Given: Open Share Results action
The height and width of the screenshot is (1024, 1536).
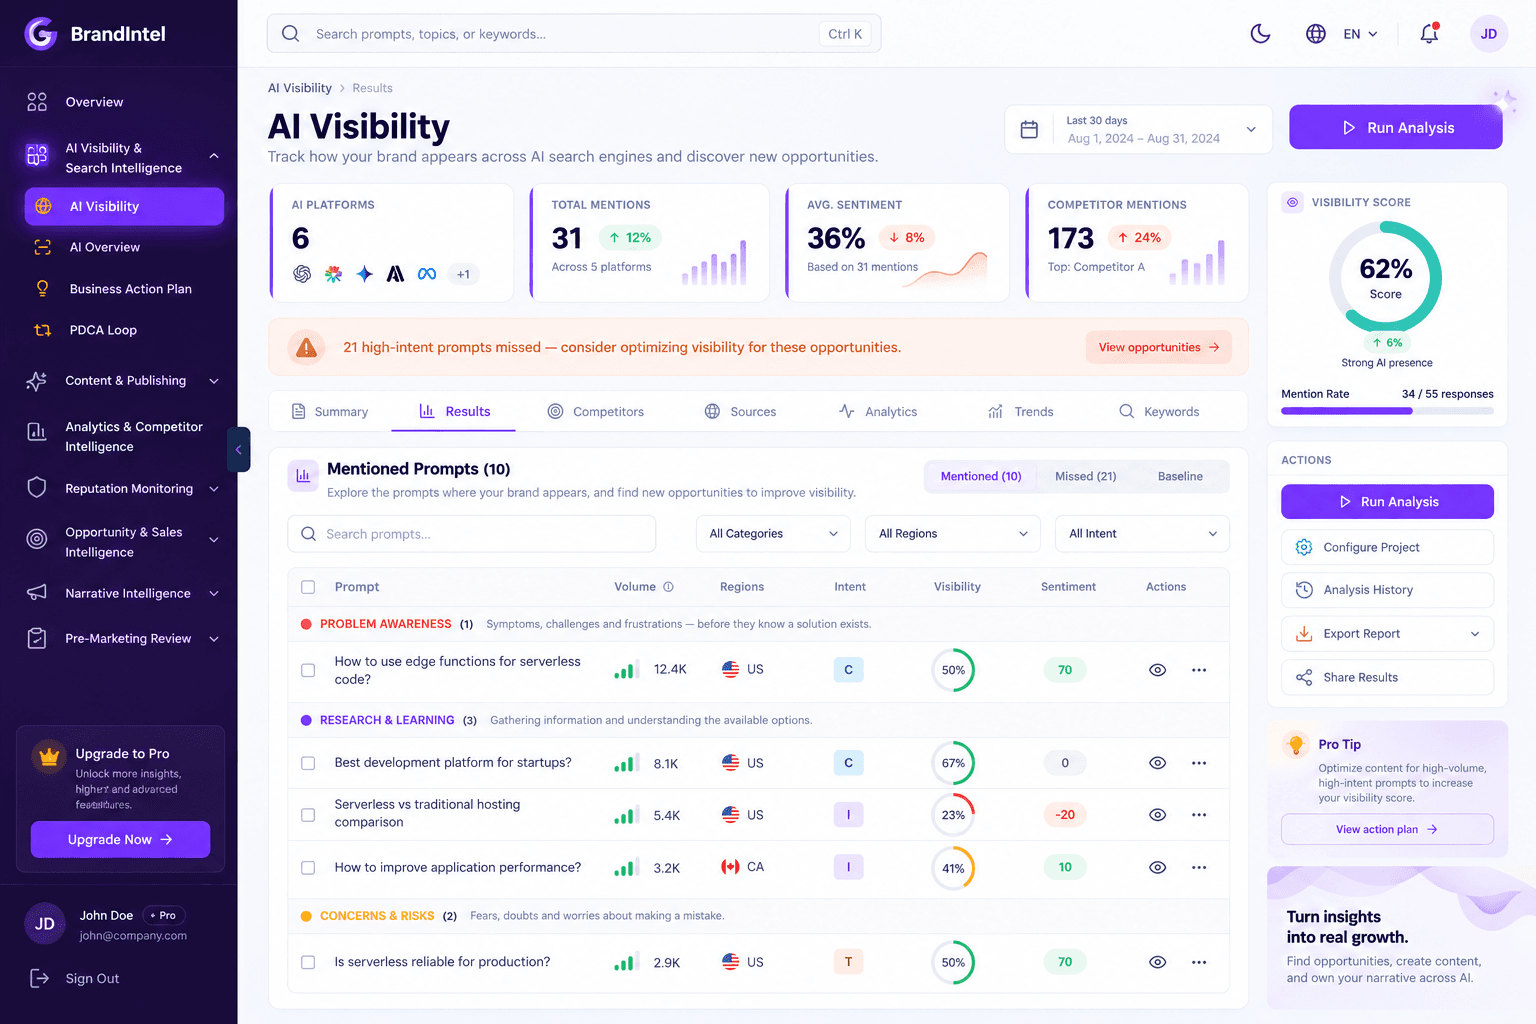Looking at the screenshot, I should click(1387, 678).
